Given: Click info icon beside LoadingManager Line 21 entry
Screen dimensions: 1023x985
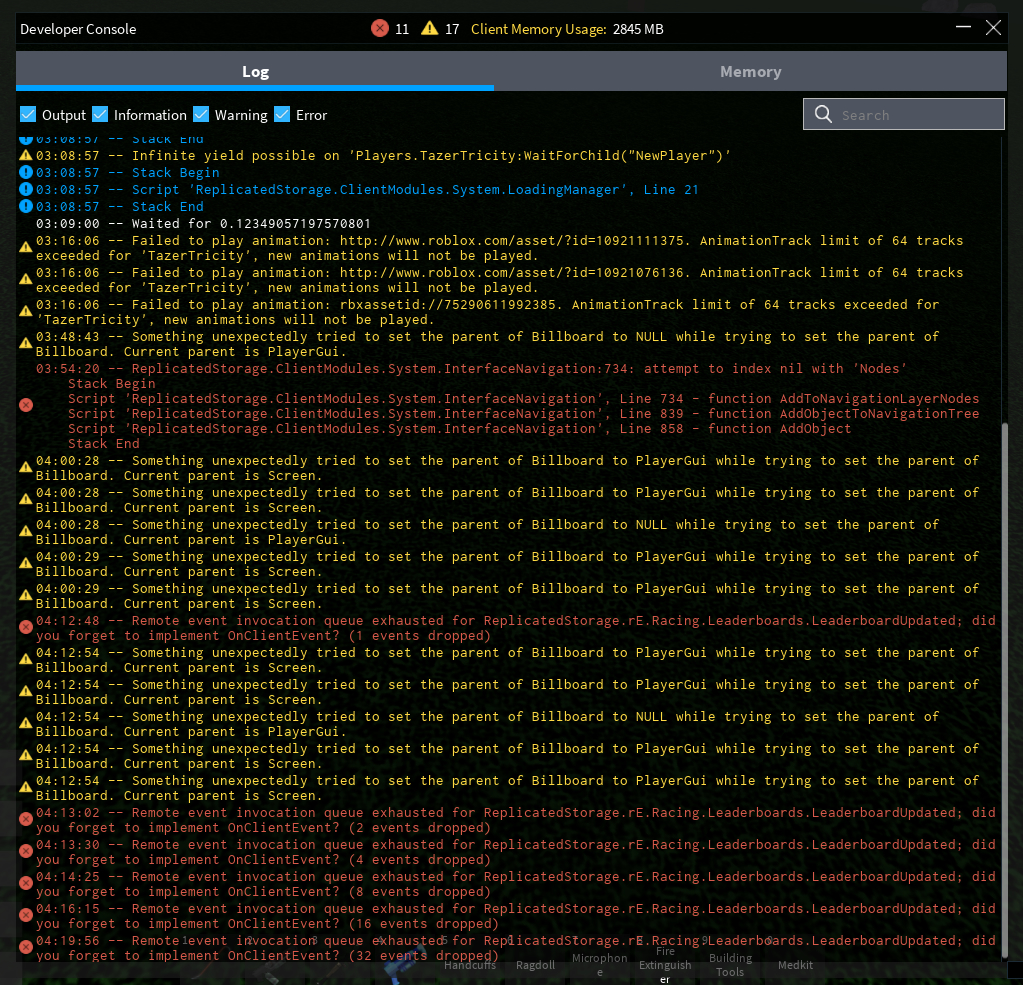Looking at the screenshot, I should point(26,190).
